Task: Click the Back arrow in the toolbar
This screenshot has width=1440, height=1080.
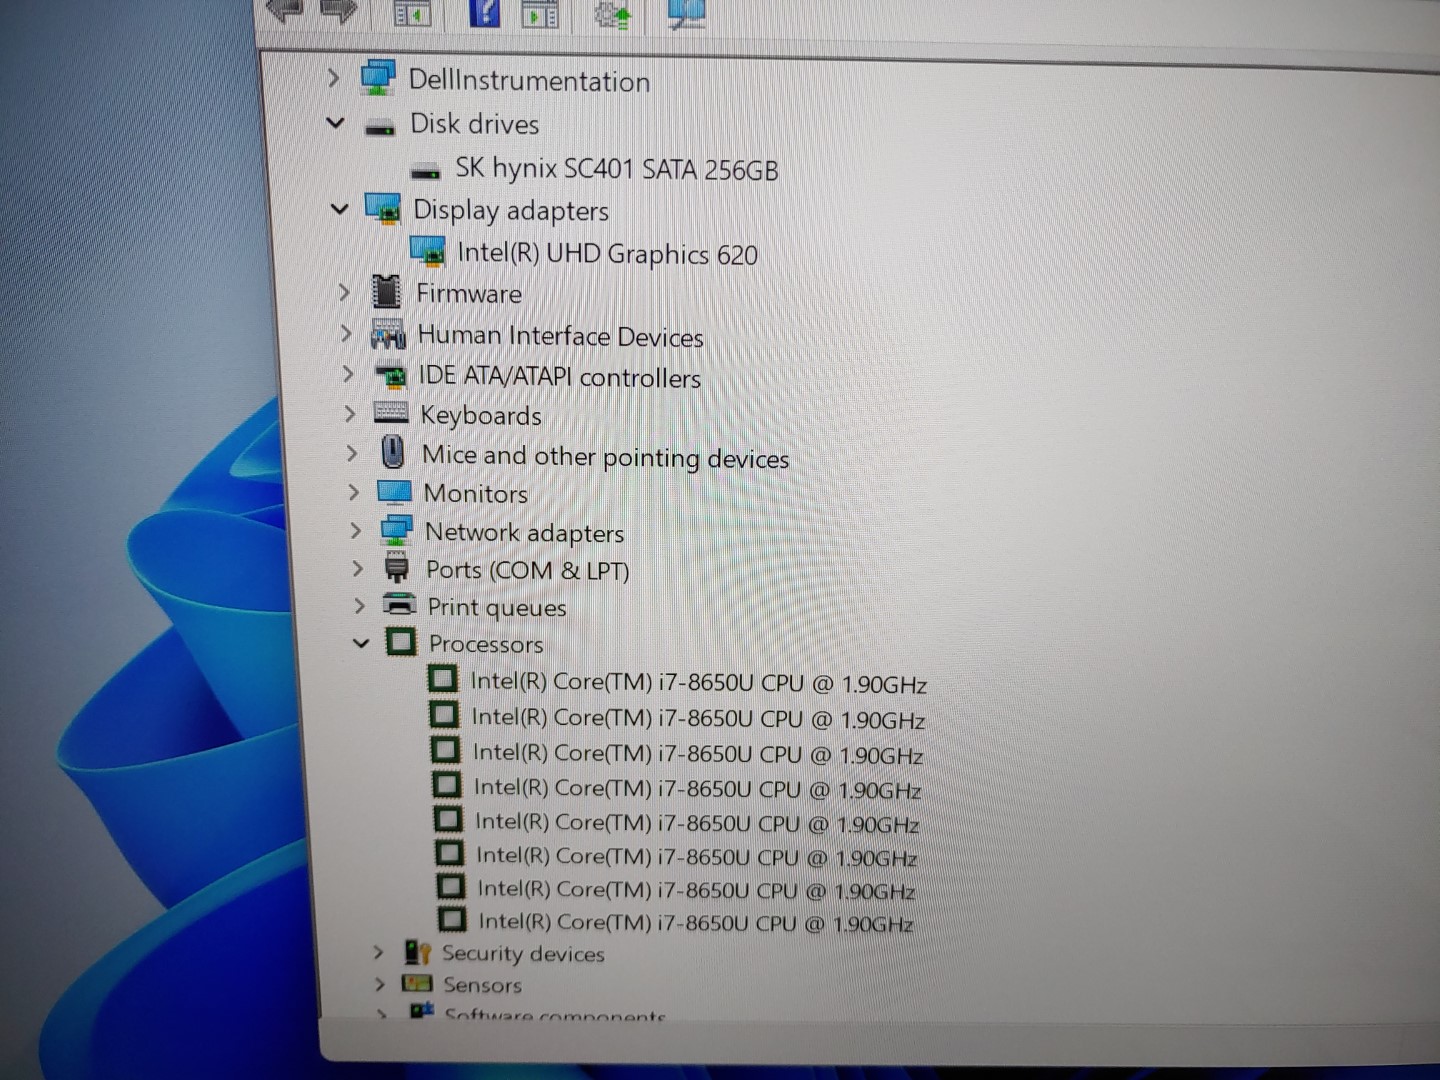Action: click(x=285, y=10)
